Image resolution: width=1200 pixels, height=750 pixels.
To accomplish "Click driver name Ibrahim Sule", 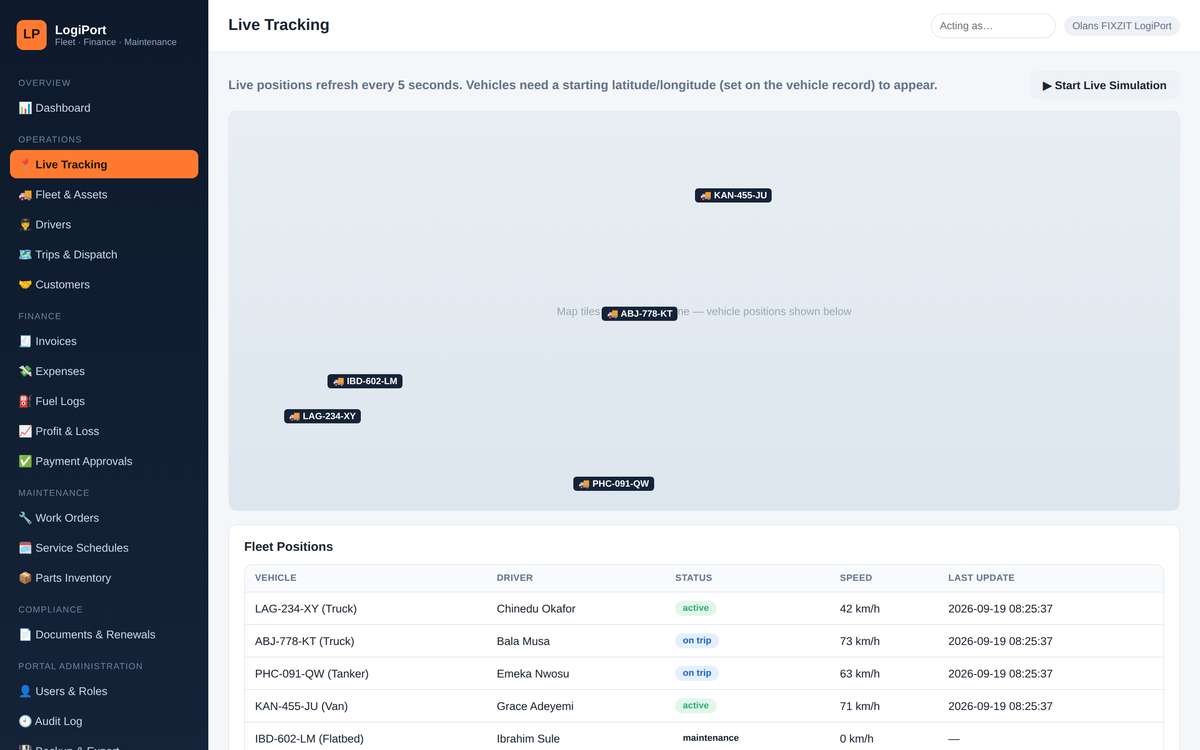I will (x=528, y=739).
